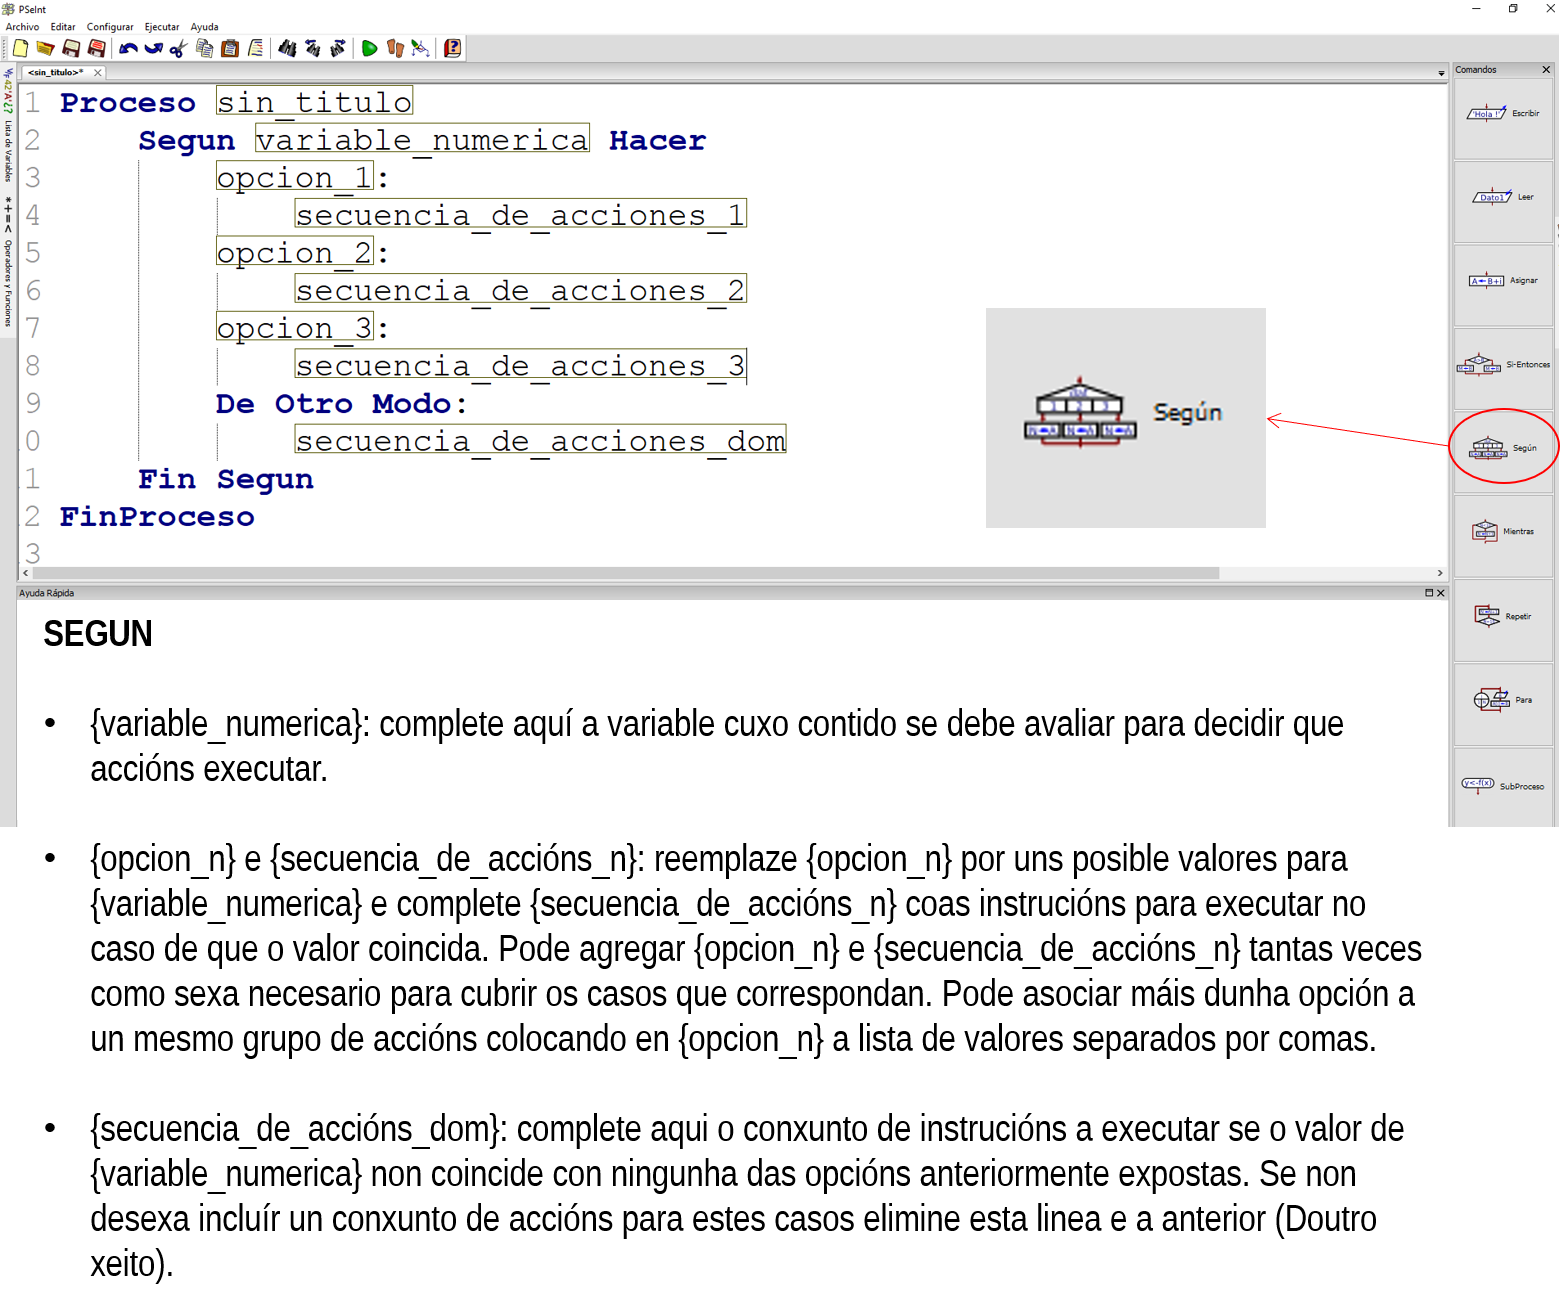Click the Paste clipboard icon
This screenshot has width=1560, height=1307.
point(230,48)
